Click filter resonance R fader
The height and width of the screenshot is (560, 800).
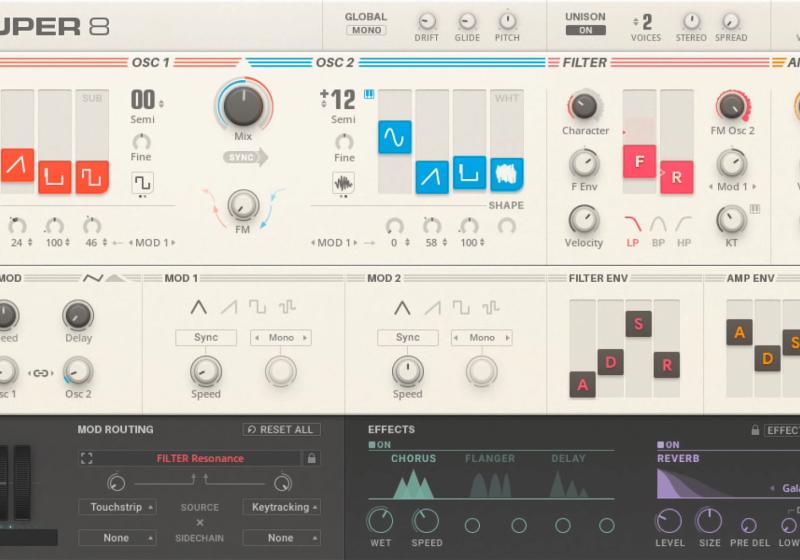[677, 177]
